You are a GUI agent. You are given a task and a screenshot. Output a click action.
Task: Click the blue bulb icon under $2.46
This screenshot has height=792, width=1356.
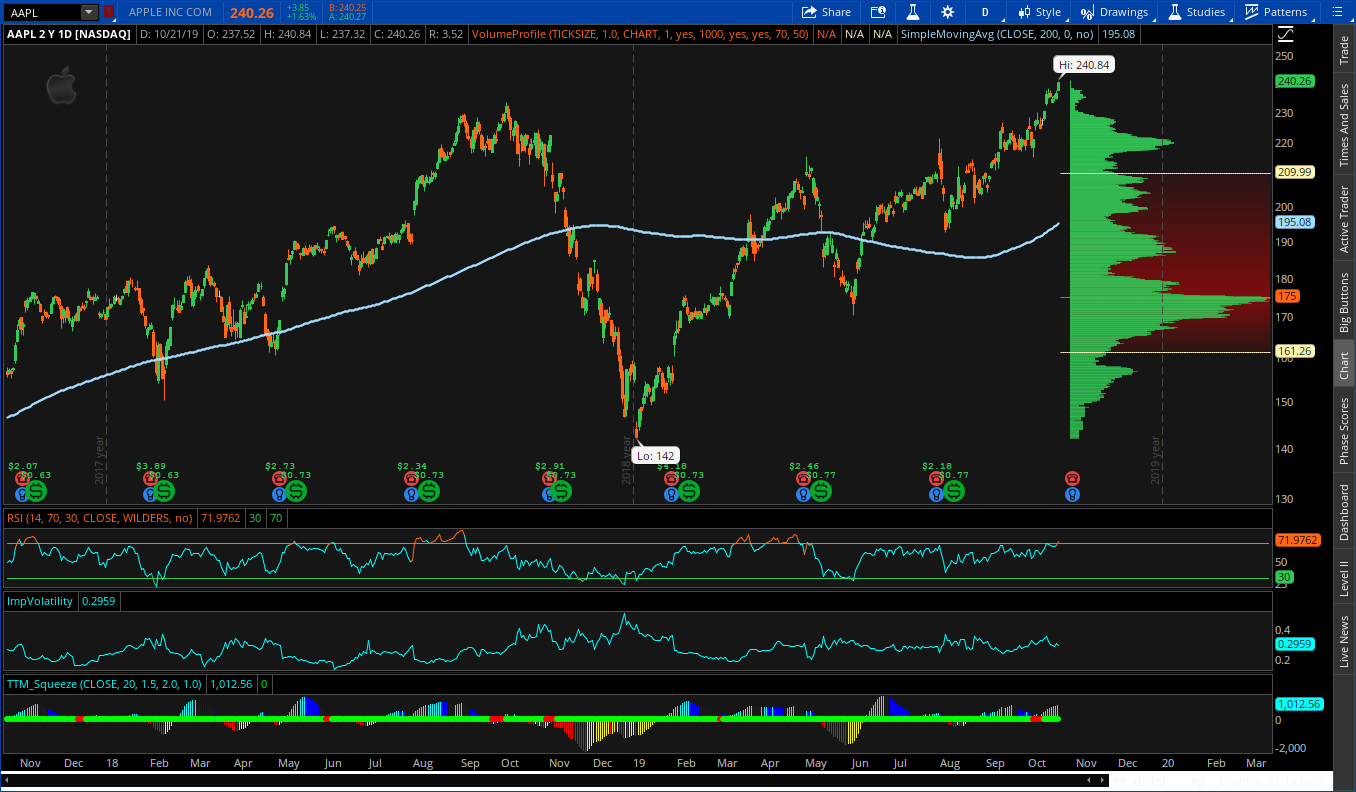[x=804, y=493]
